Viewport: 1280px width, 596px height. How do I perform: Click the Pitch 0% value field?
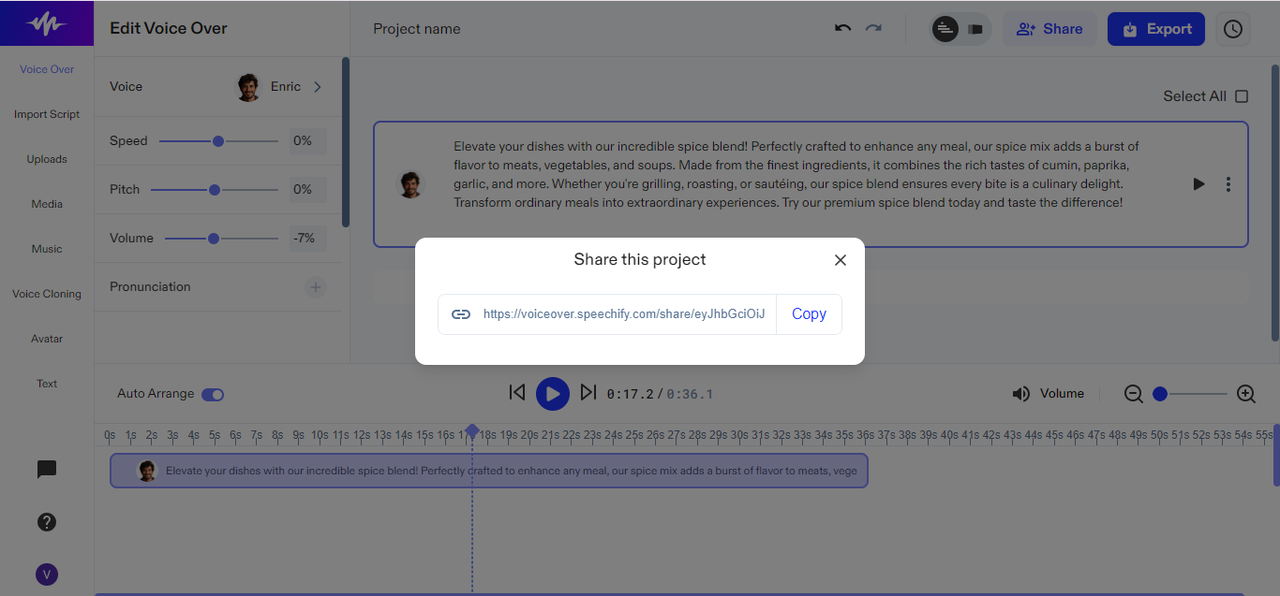click(308, 189)
